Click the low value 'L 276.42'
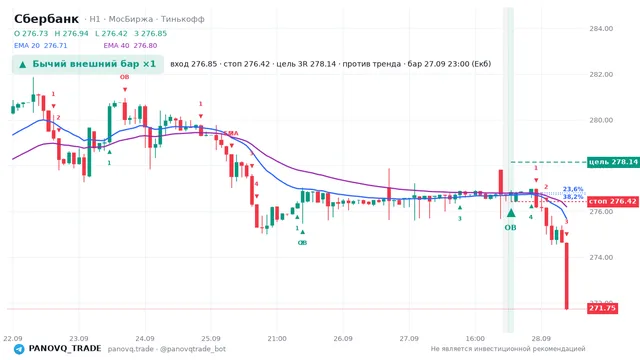Image resolution: width=640 pixels, height=360 pixels. pyautogui.click(x=111, y=33)
